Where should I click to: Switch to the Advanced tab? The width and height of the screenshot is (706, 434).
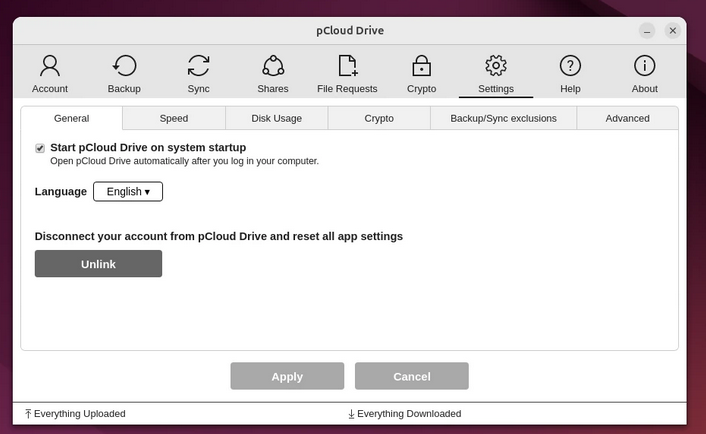click(627, 118)
